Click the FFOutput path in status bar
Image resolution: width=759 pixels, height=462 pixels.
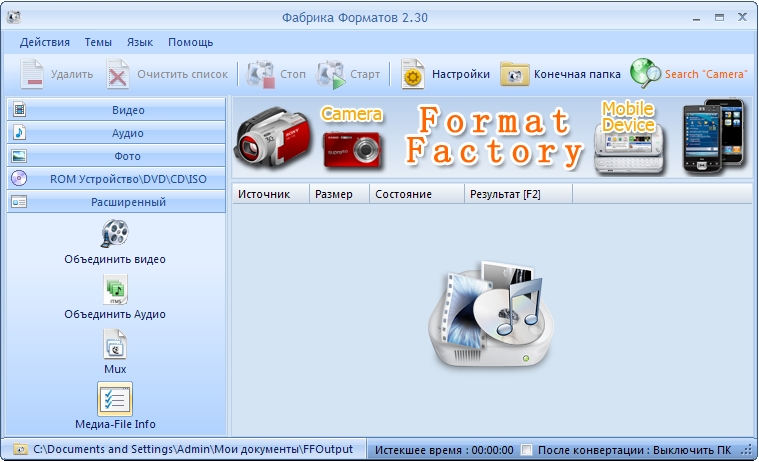coord(192,450)
